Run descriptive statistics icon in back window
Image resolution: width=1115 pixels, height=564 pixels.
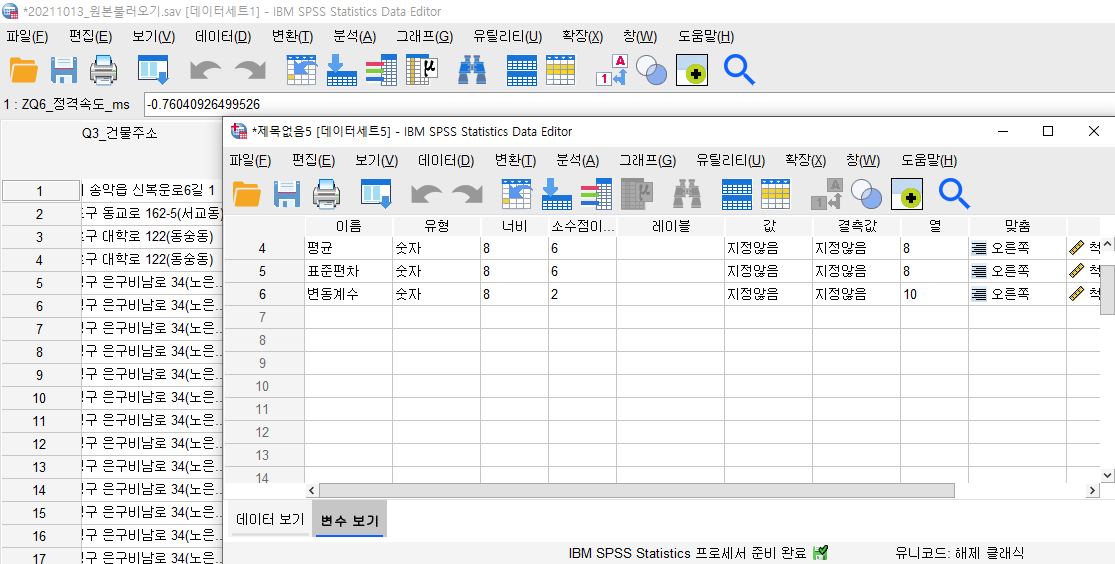(x=421, y=70)
